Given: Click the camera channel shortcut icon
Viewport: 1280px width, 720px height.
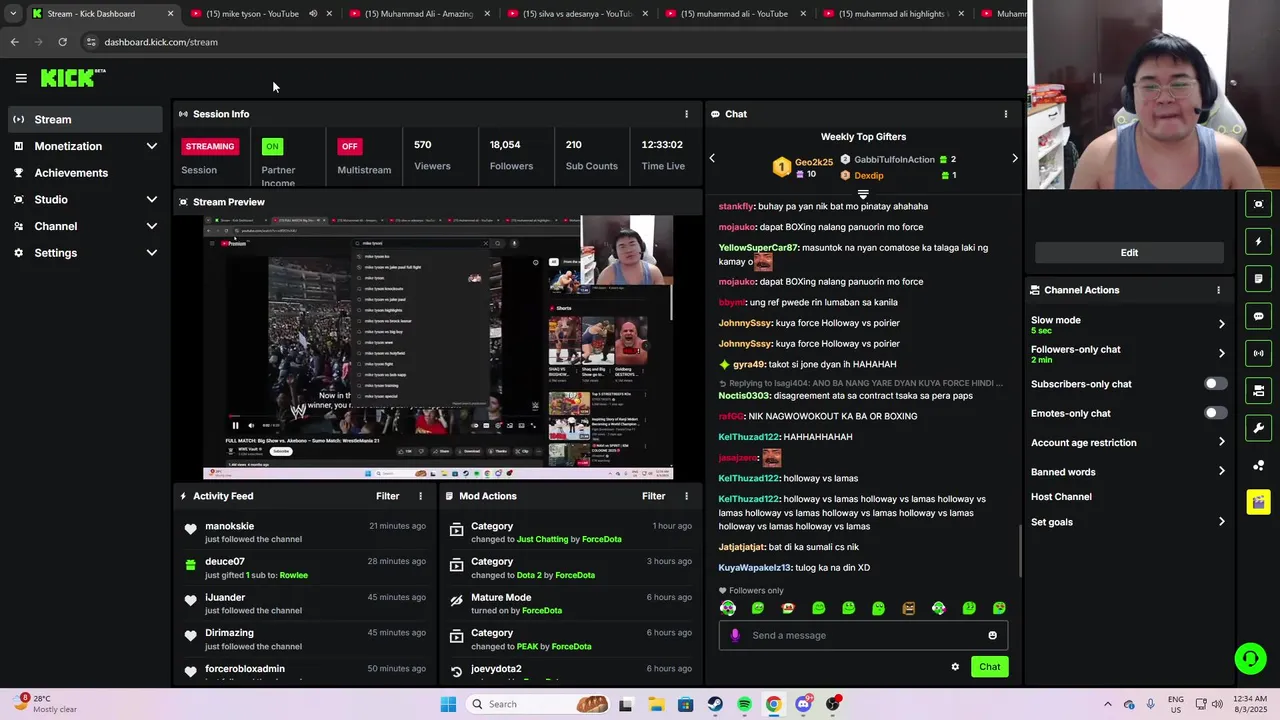Looking at the screenshot, I should pos(1258,390).
